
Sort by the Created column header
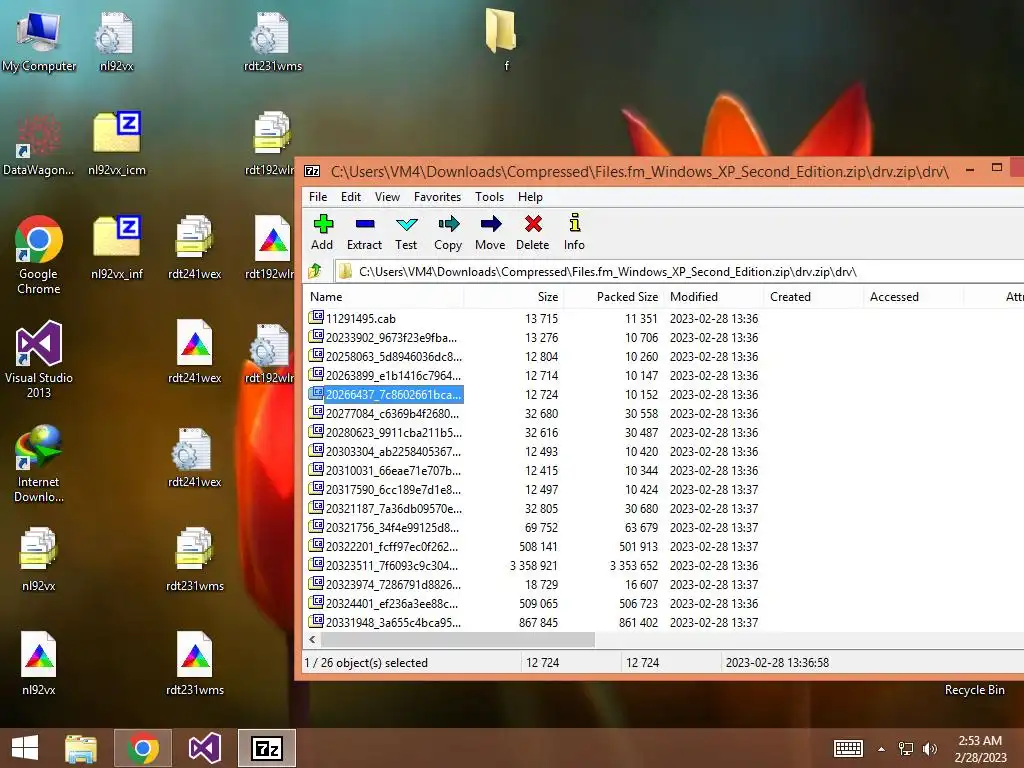[x=814, y=296]
